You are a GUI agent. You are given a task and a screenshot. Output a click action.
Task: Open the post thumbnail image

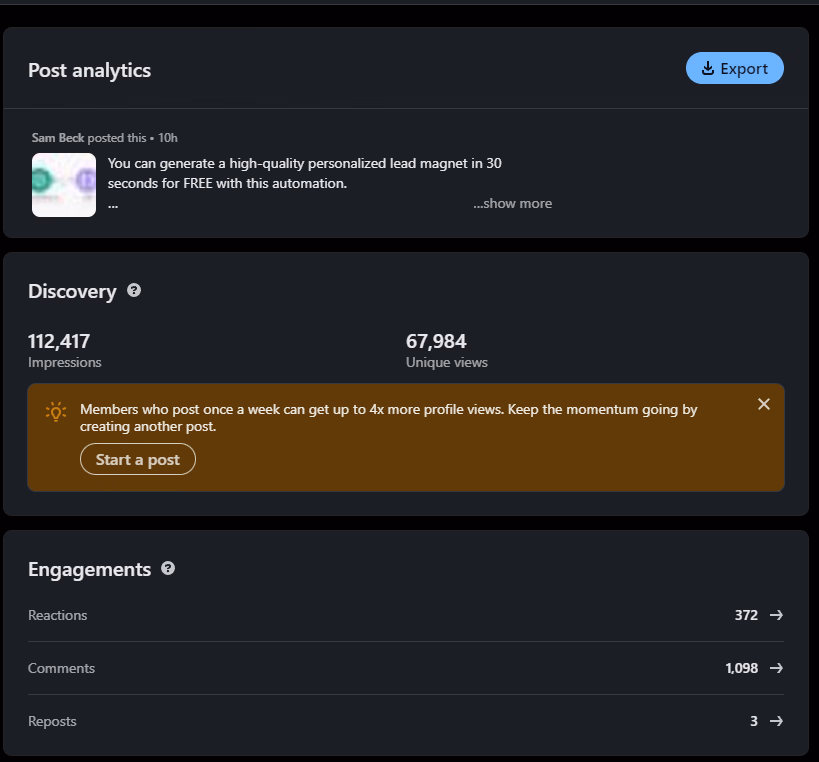(x=64, y=185)
